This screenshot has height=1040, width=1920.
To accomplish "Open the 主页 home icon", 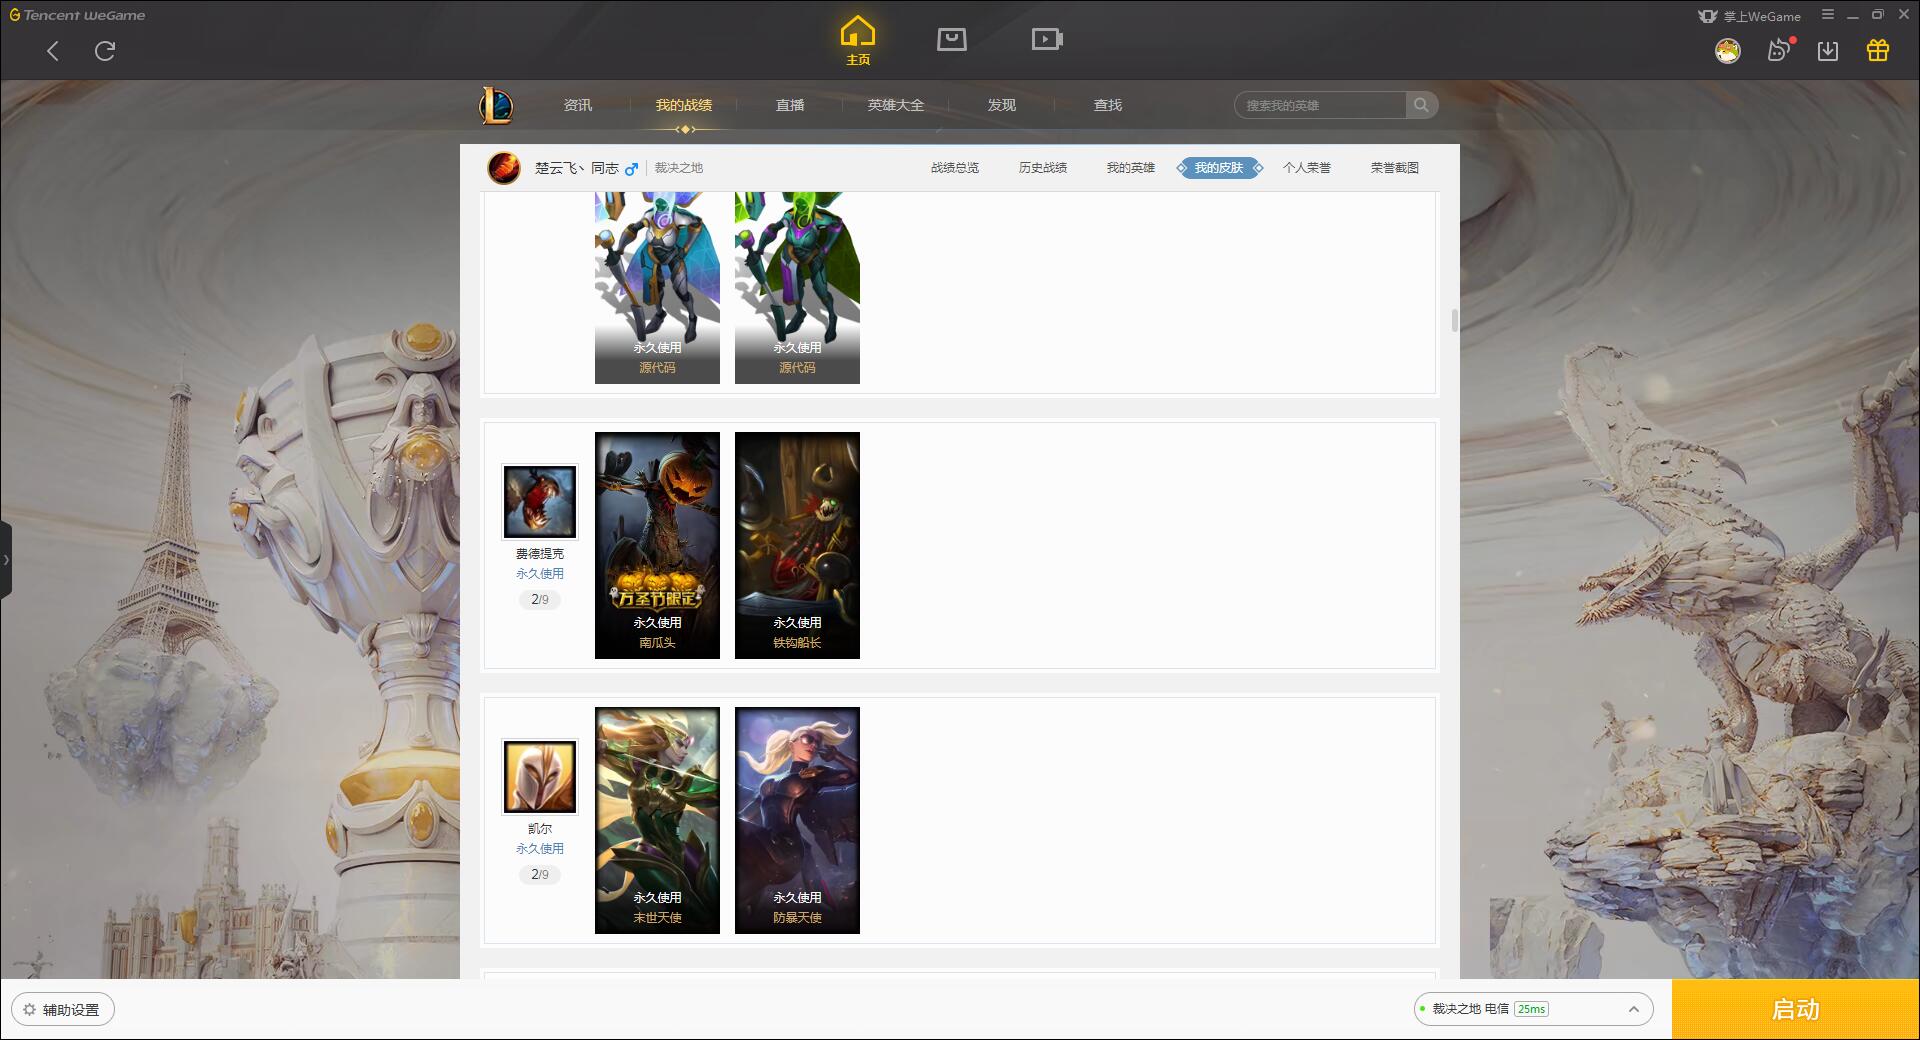I will pos(858,41).
